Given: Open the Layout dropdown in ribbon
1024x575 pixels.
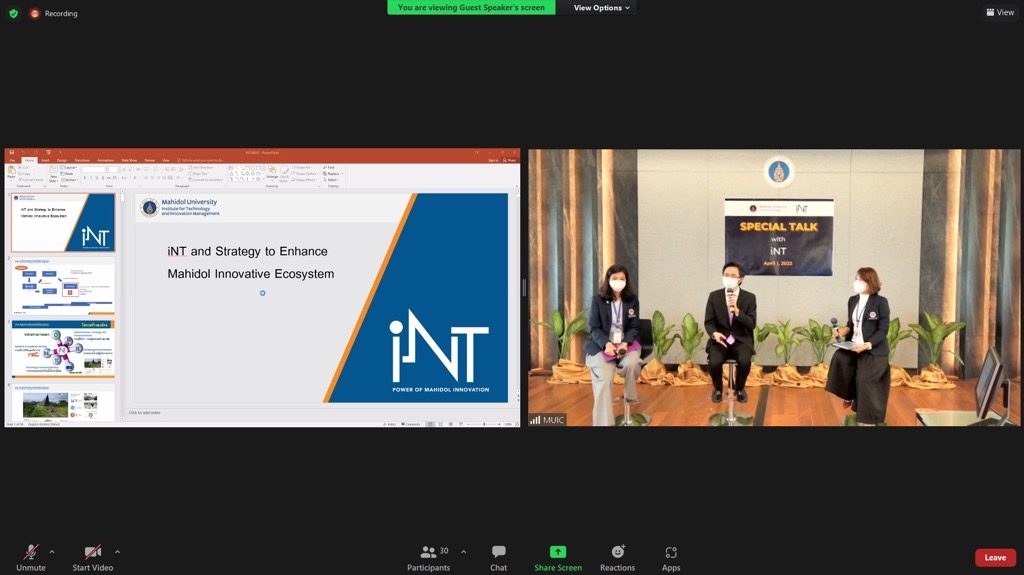Looking at the screenshot, I should (69, 167).
